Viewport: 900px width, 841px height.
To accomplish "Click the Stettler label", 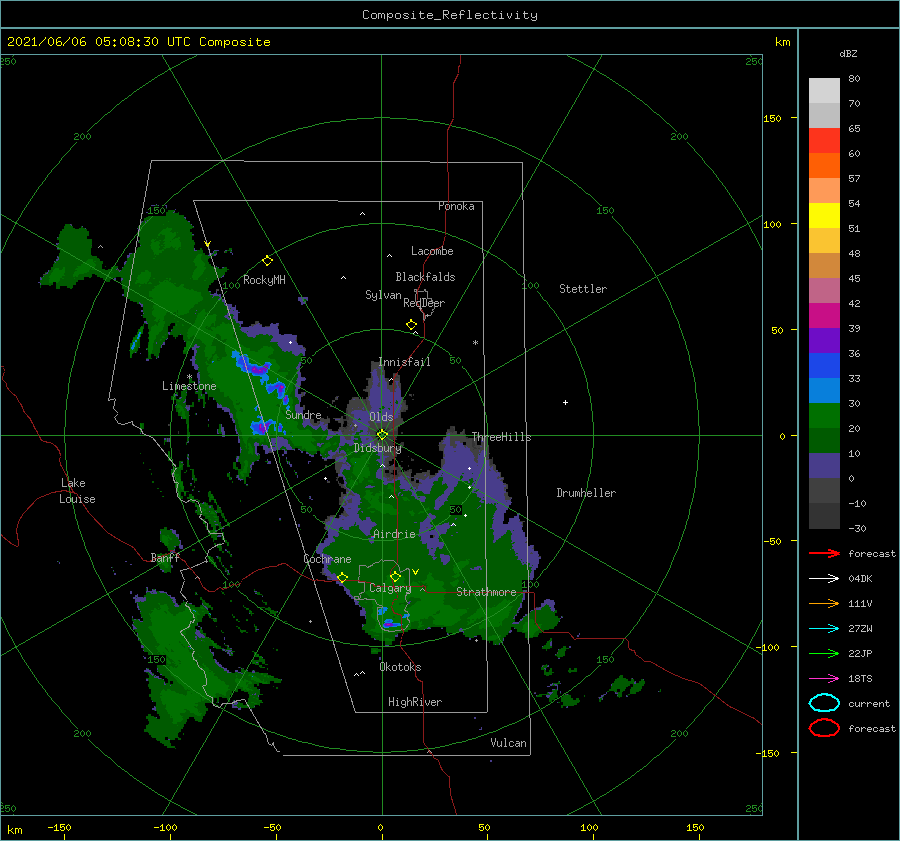I will [583, 289].
